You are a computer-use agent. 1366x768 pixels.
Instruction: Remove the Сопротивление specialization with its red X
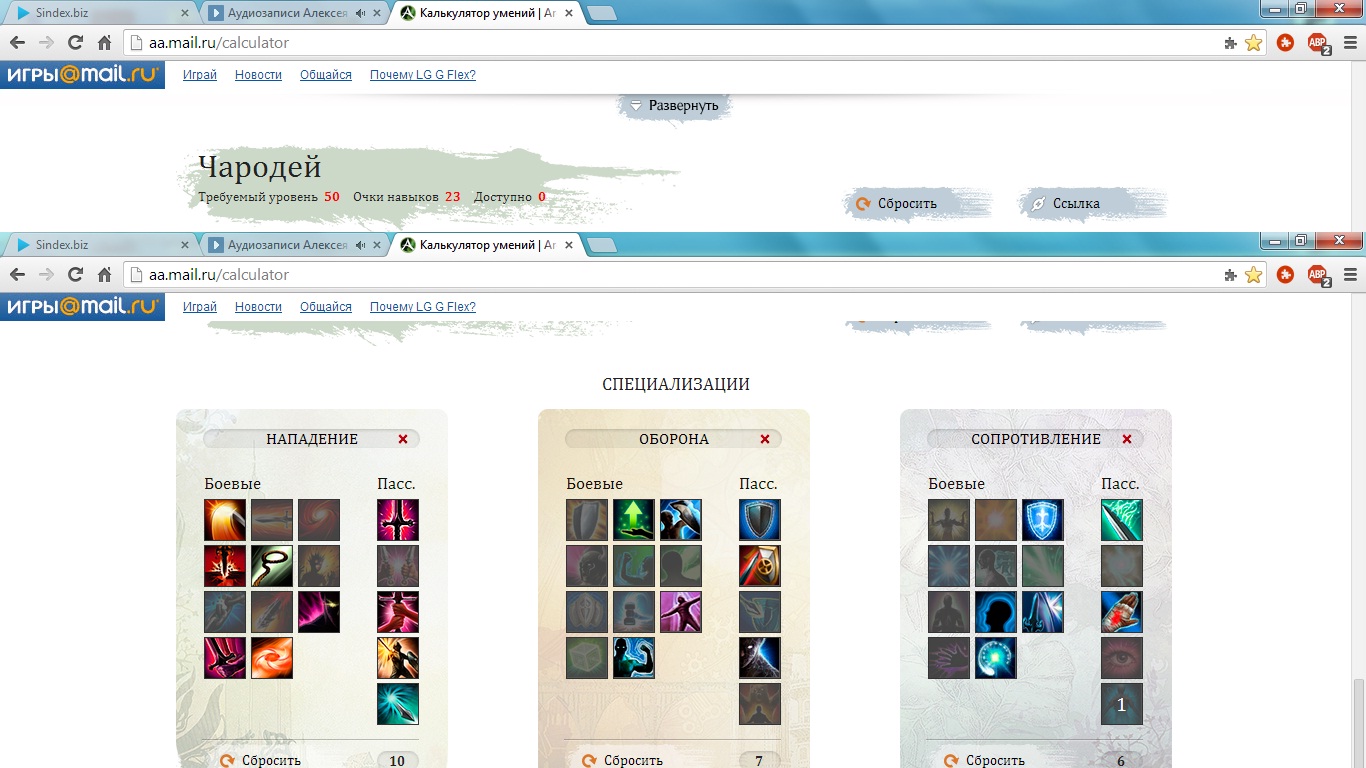click(x=1127, y=439)
